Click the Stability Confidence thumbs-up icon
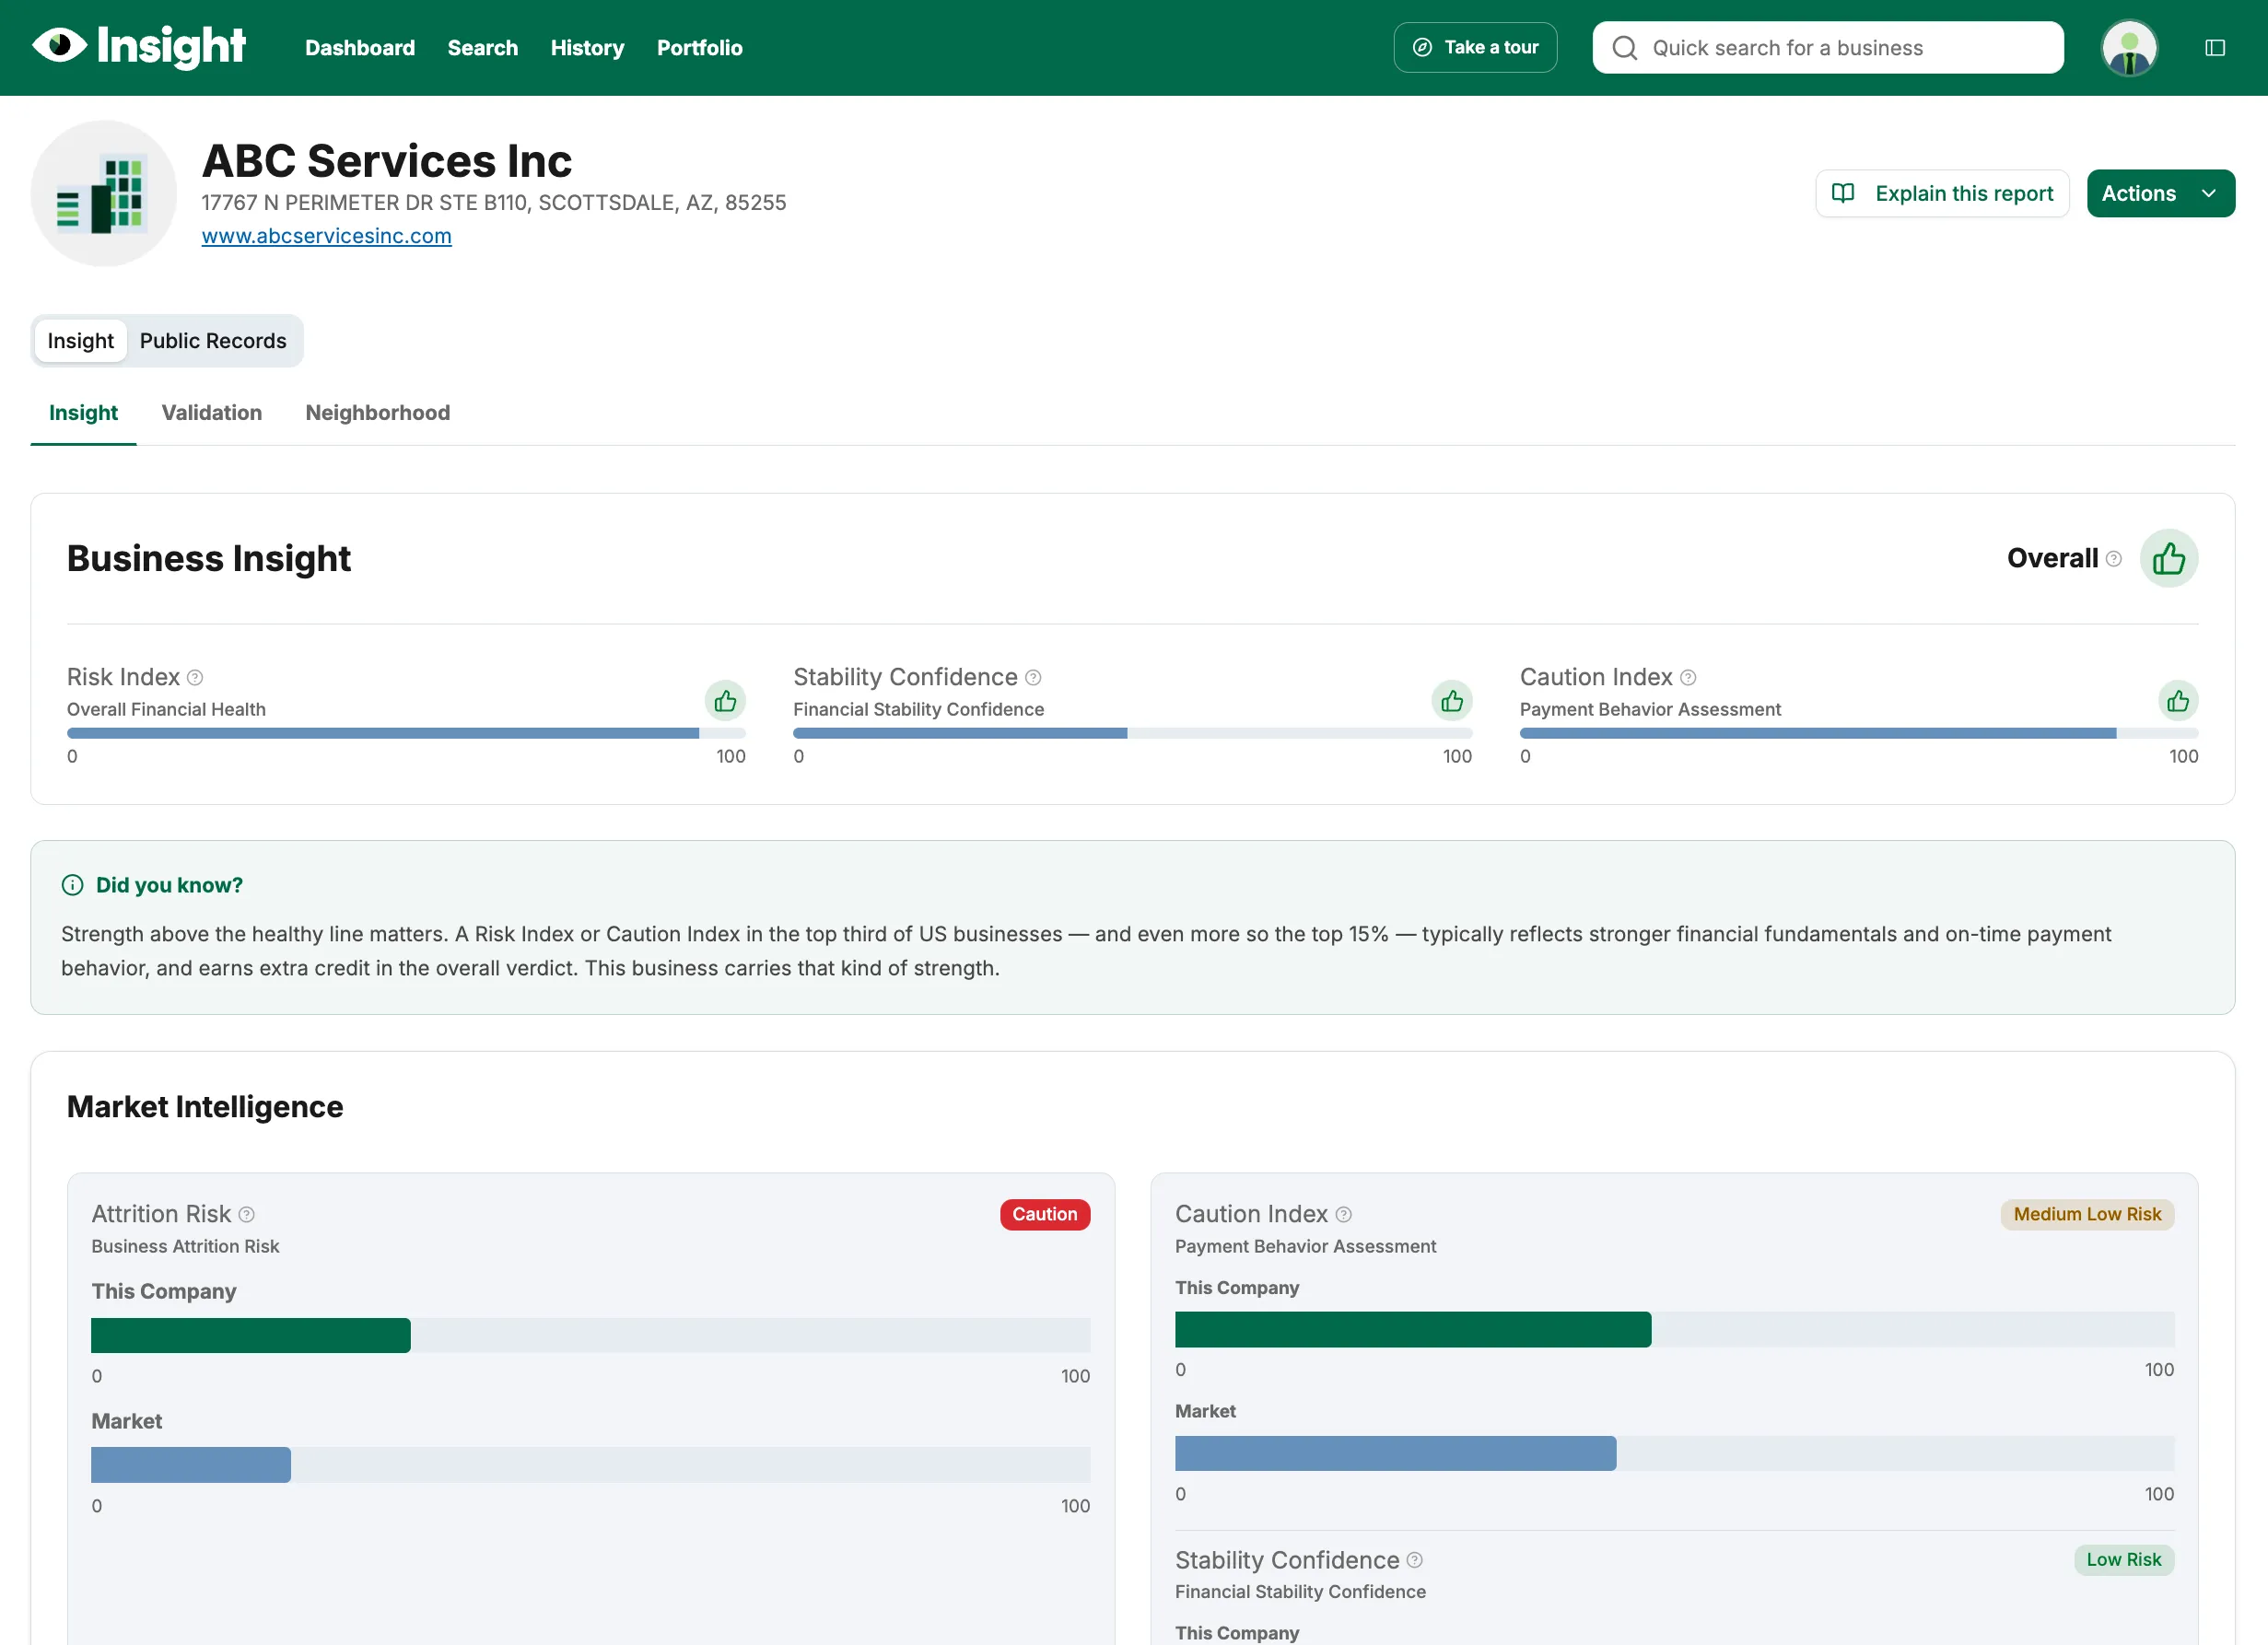 click(x=1452, y=701)
